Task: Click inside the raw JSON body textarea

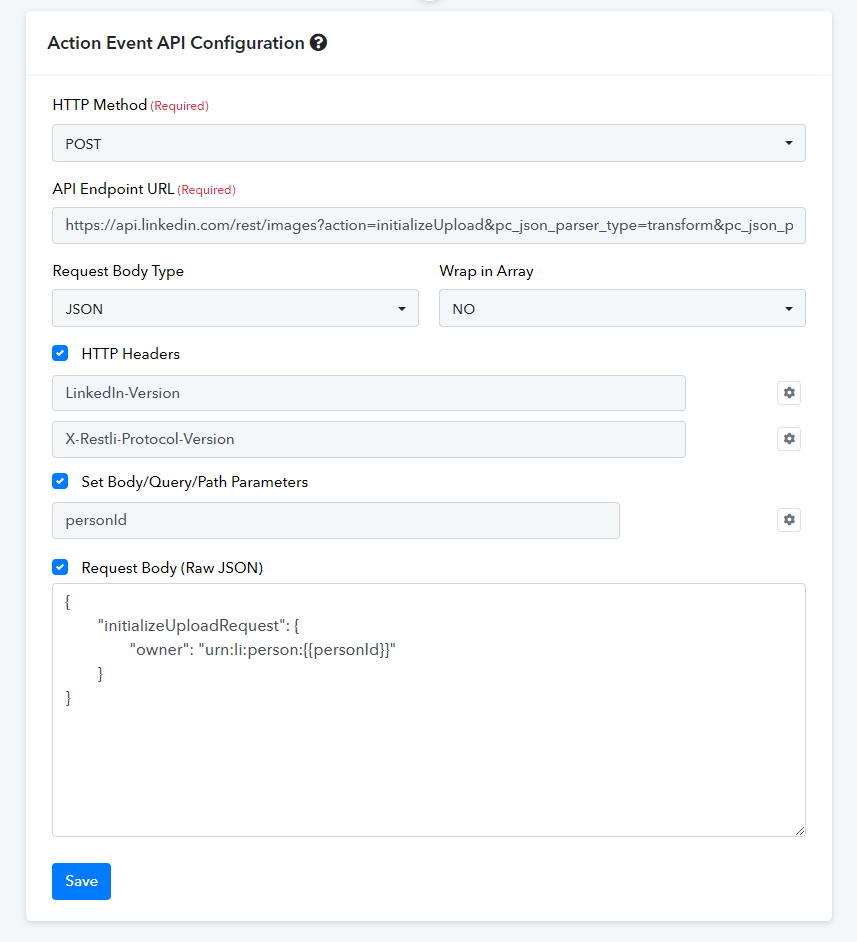Action: [x=429, y=710]
